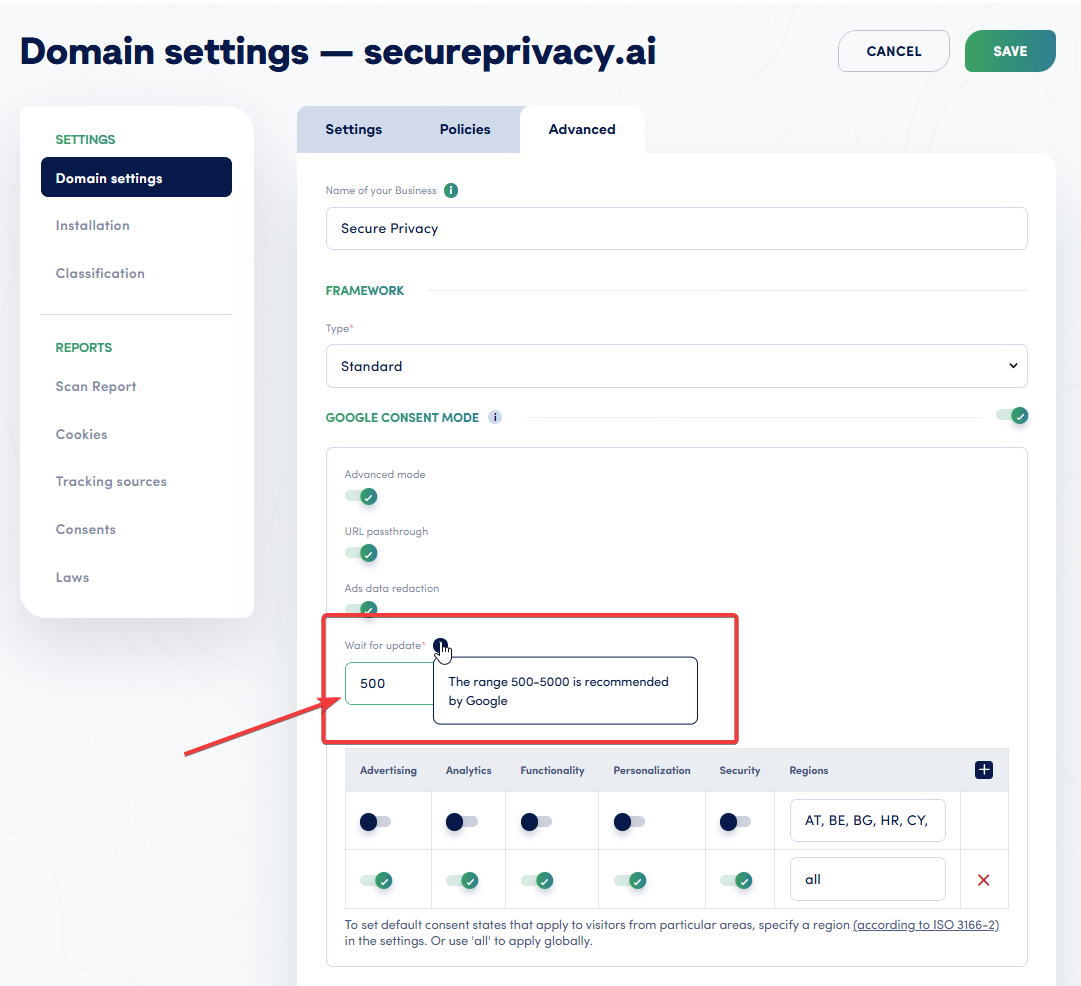Go to Installation in the sidebar
The height and width of the screenshot is (986, 1081).
92,225
